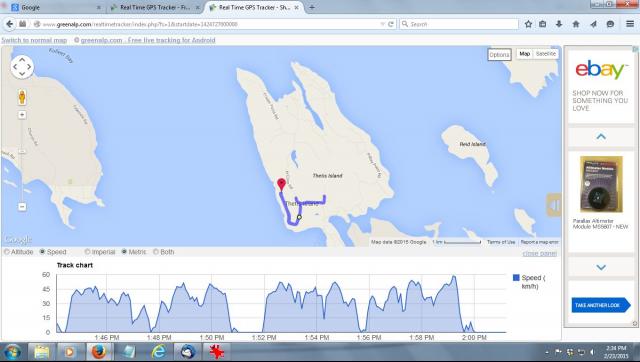640x362 pixels.
Task: Close the Google tab
Action: click(x=98, y=8)
